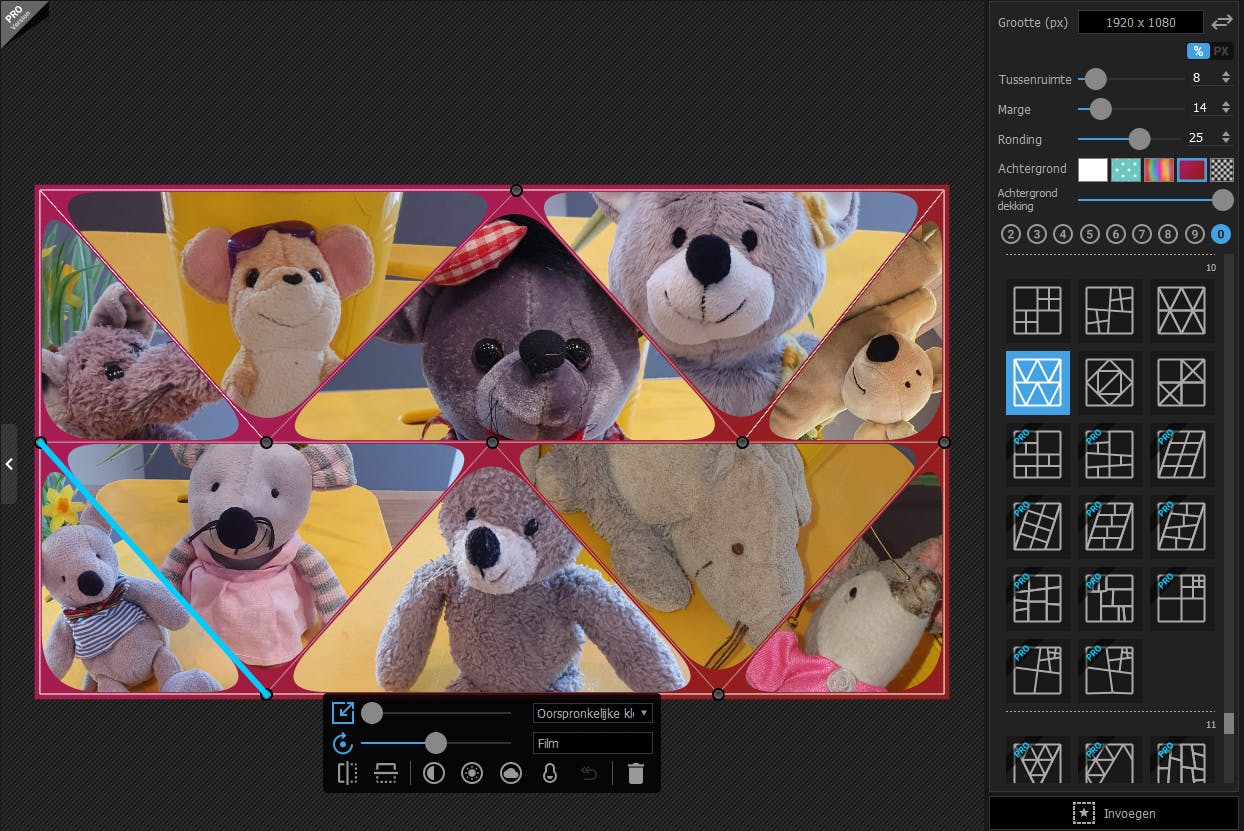Switch units to PX

pyautogui.click(x=1222, y=51)
